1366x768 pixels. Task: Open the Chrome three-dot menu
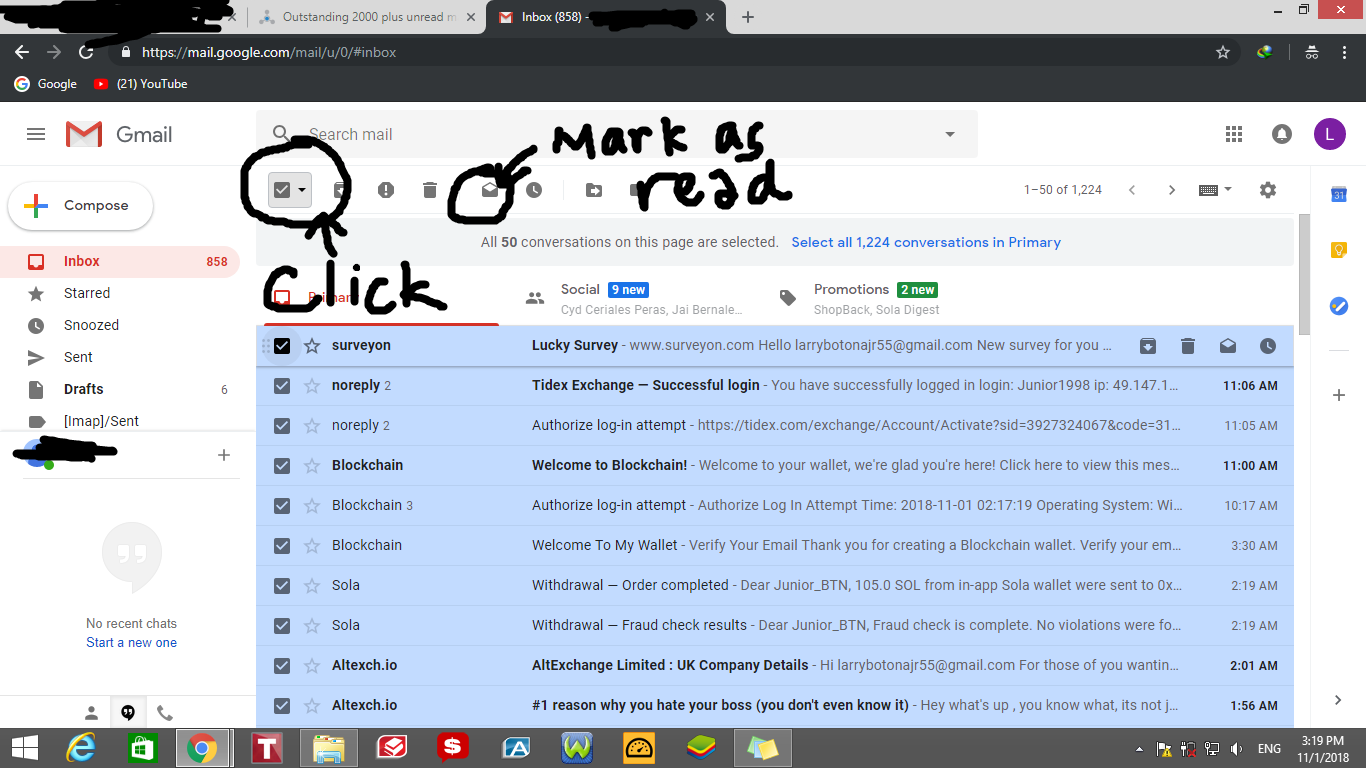(x=1344, y=52)
